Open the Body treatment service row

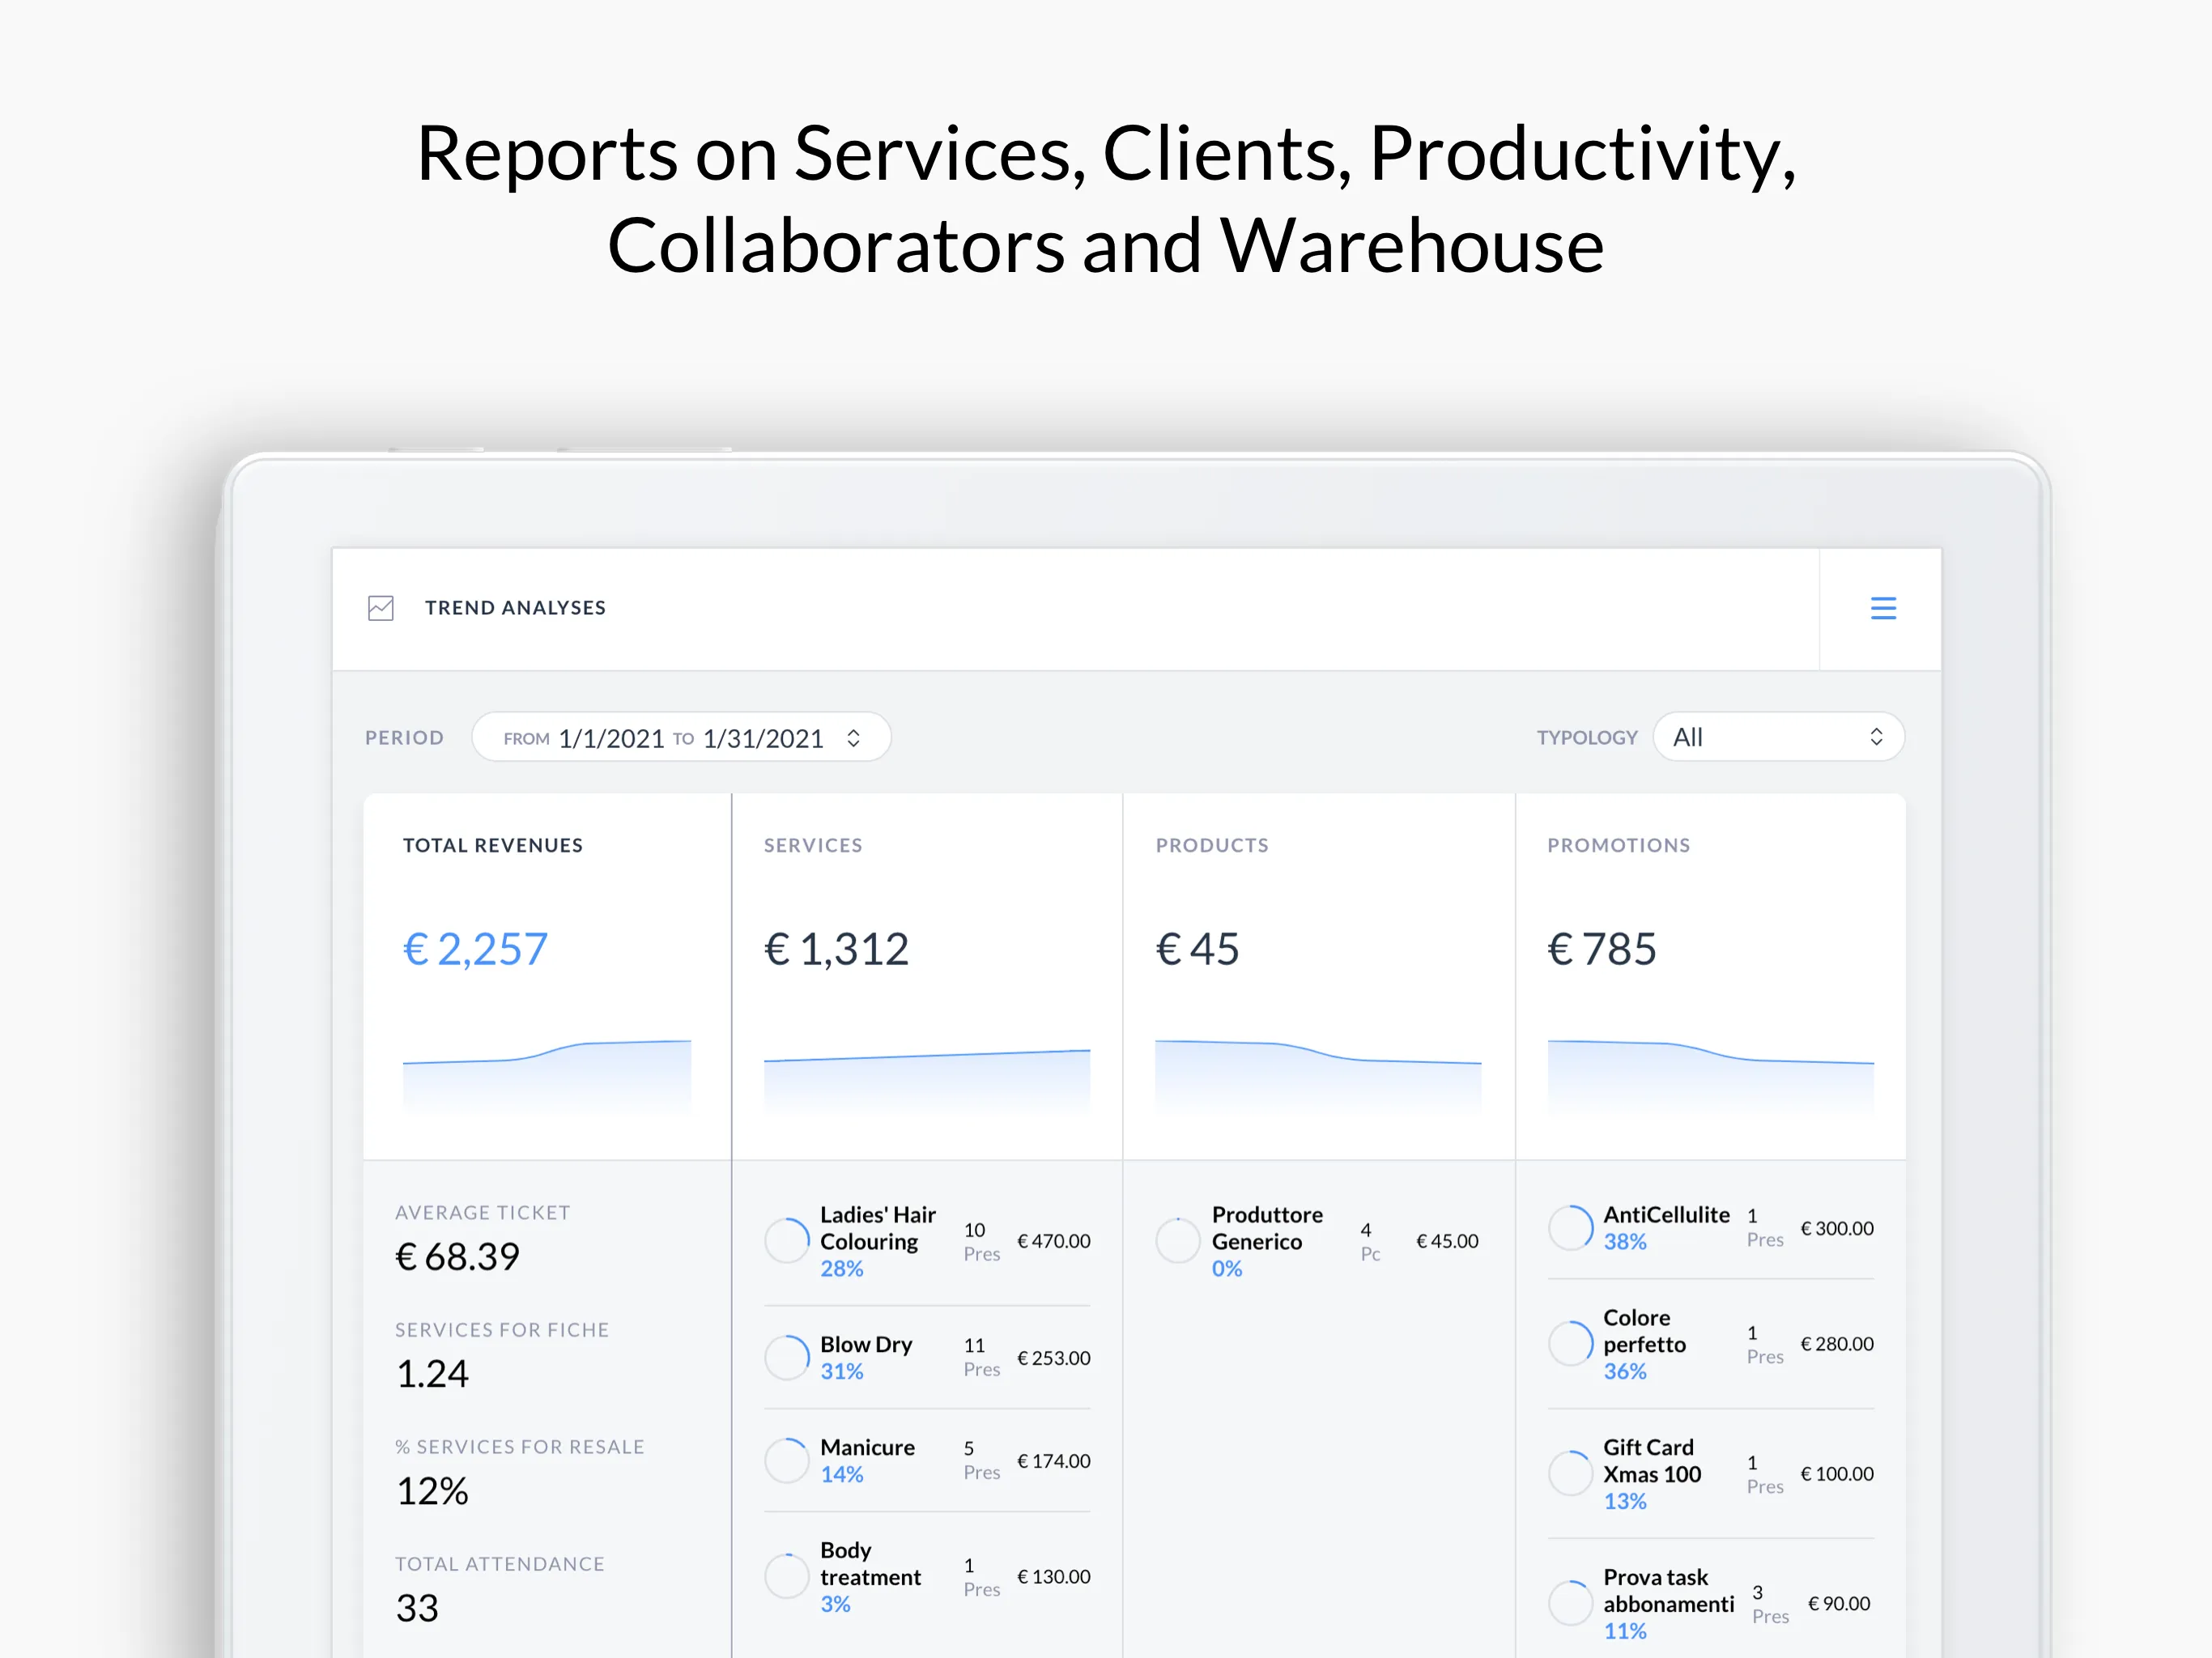pyautogui.click(x=927, y=1576)
